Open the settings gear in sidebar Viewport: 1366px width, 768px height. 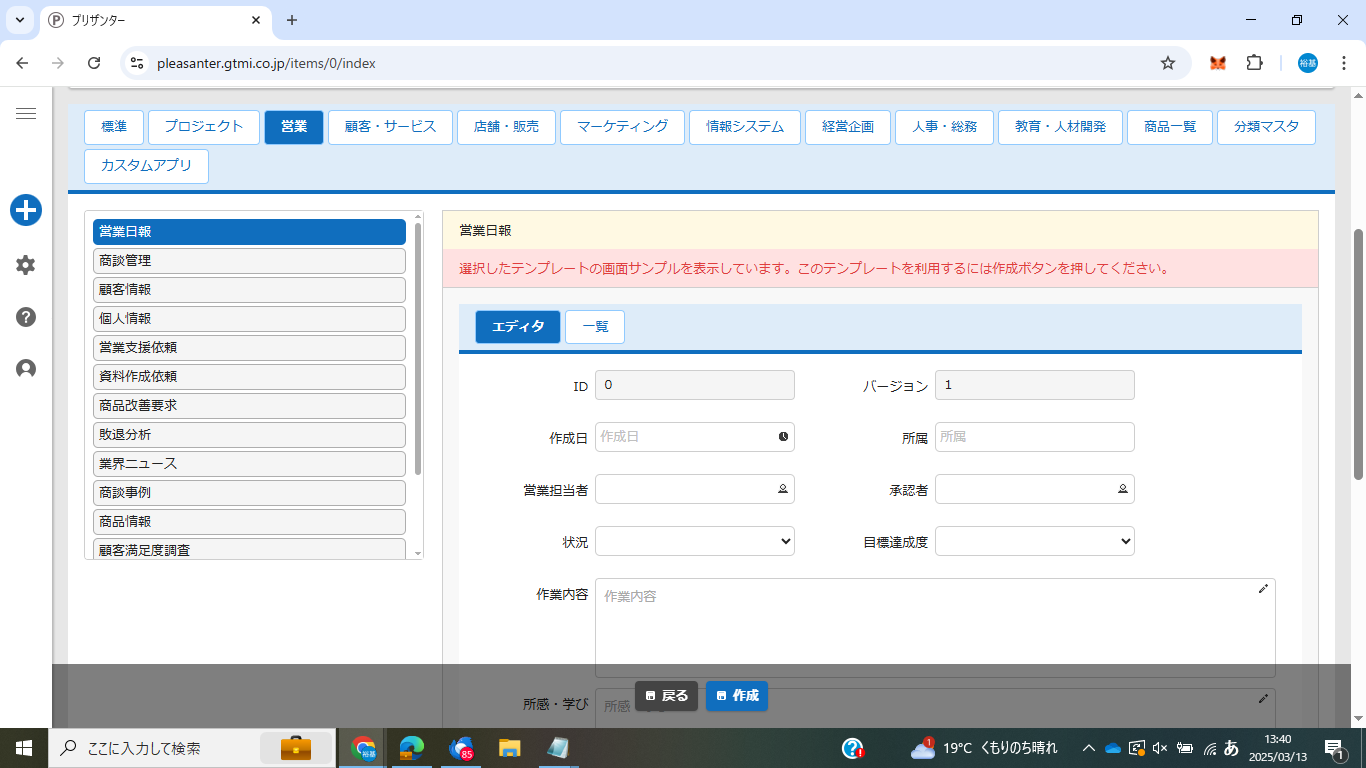[26, 265]
